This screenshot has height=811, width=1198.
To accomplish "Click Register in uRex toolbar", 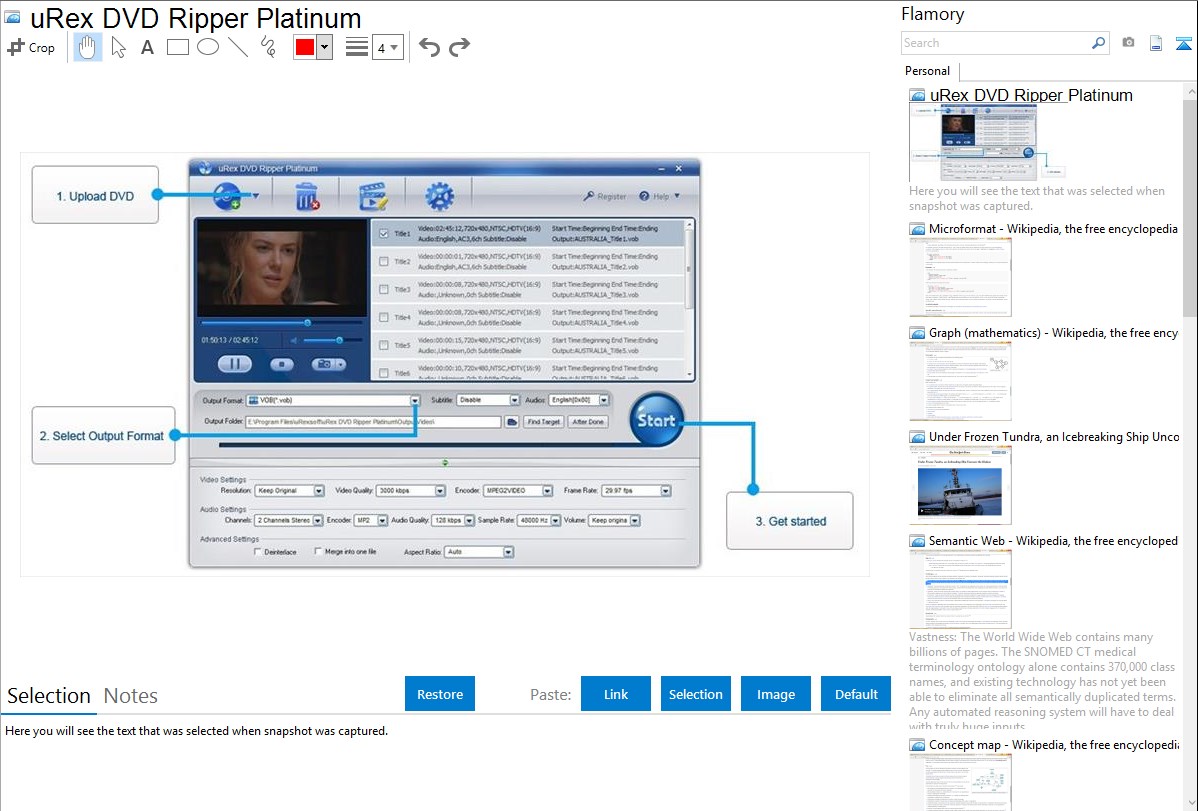I will coord(604,196).
